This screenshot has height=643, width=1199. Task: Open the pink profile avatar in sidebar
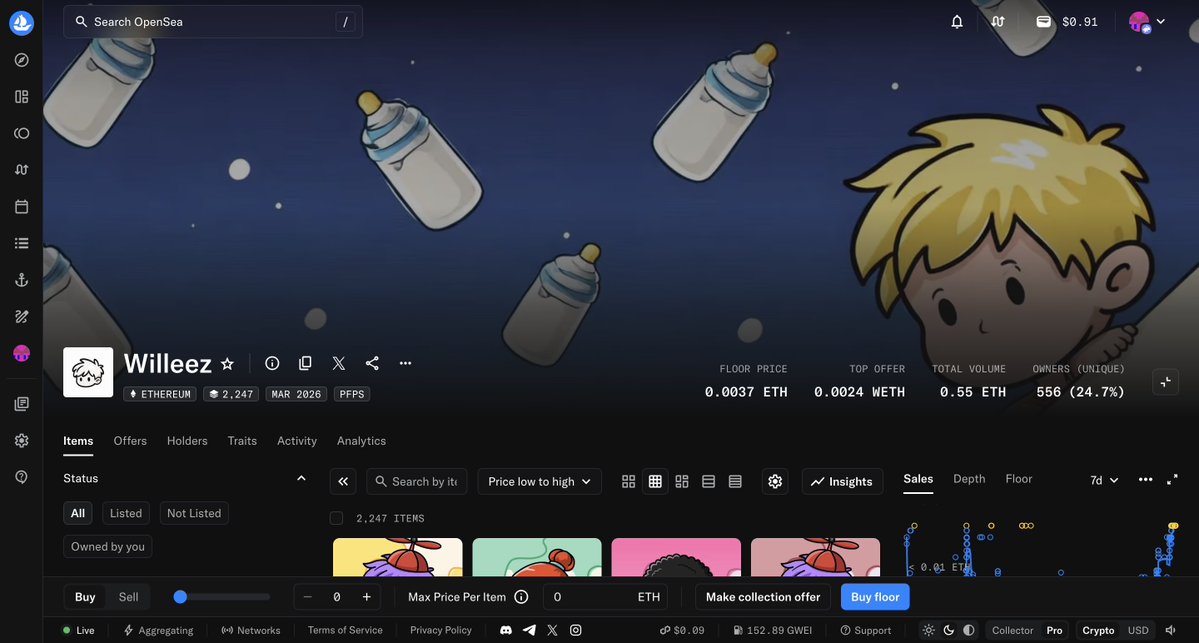21,353
